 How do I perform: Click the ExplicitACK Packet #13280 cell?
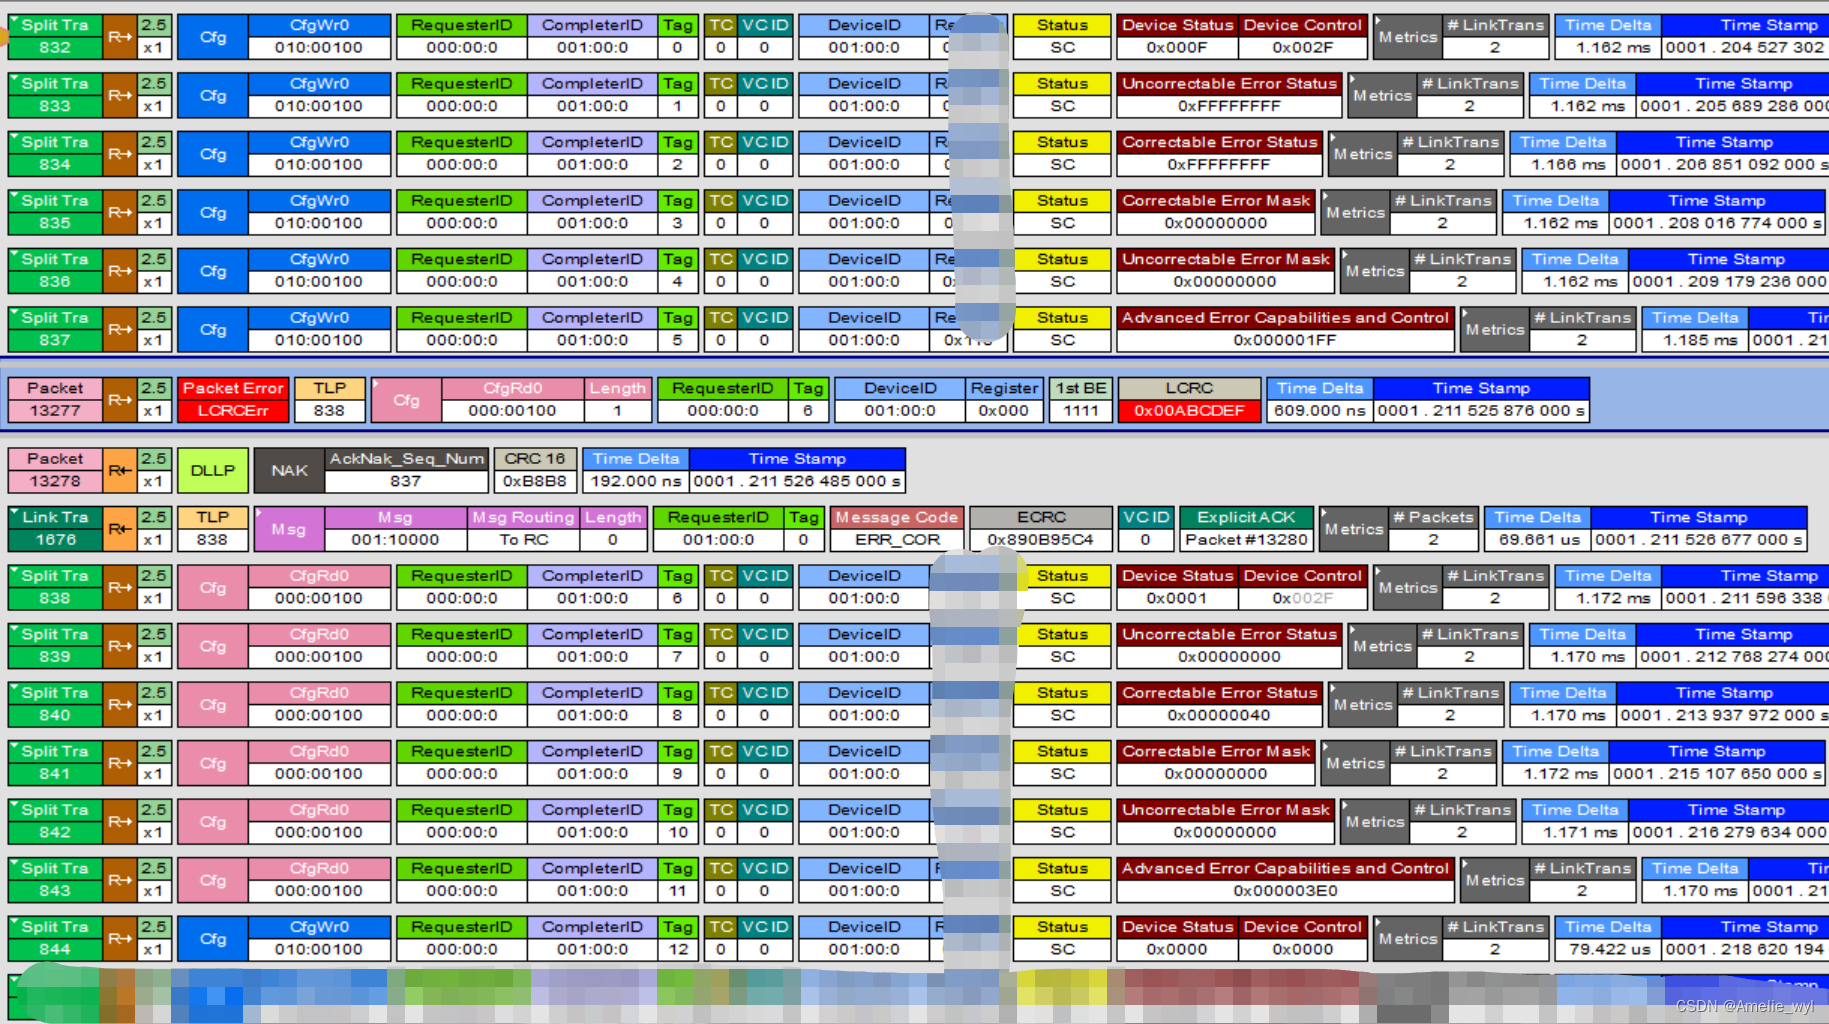(1246, 529)
